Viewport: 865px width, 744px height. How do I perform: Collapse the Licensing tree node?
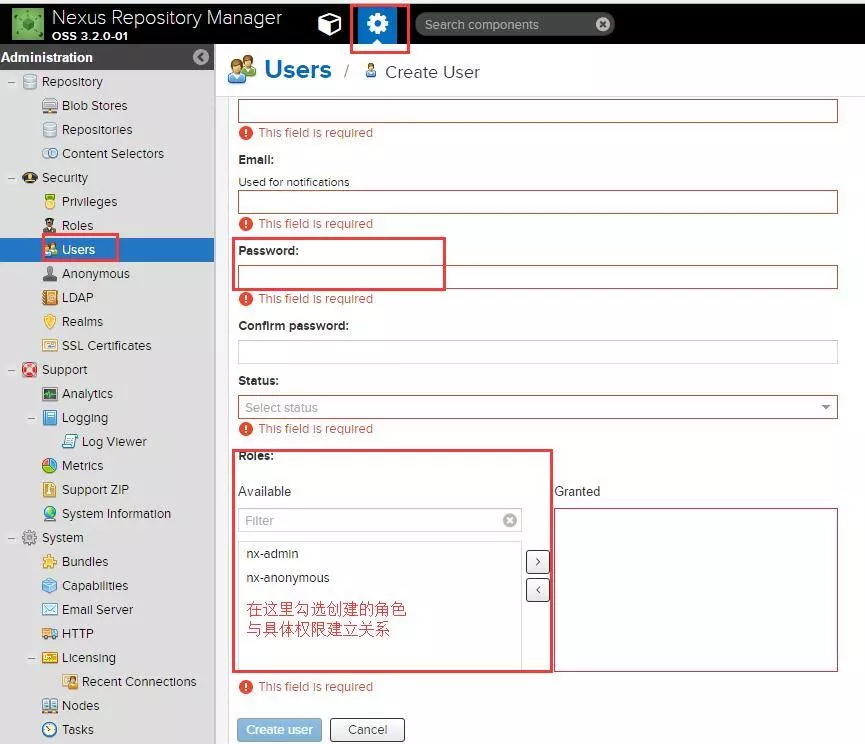tap(31, 657)
